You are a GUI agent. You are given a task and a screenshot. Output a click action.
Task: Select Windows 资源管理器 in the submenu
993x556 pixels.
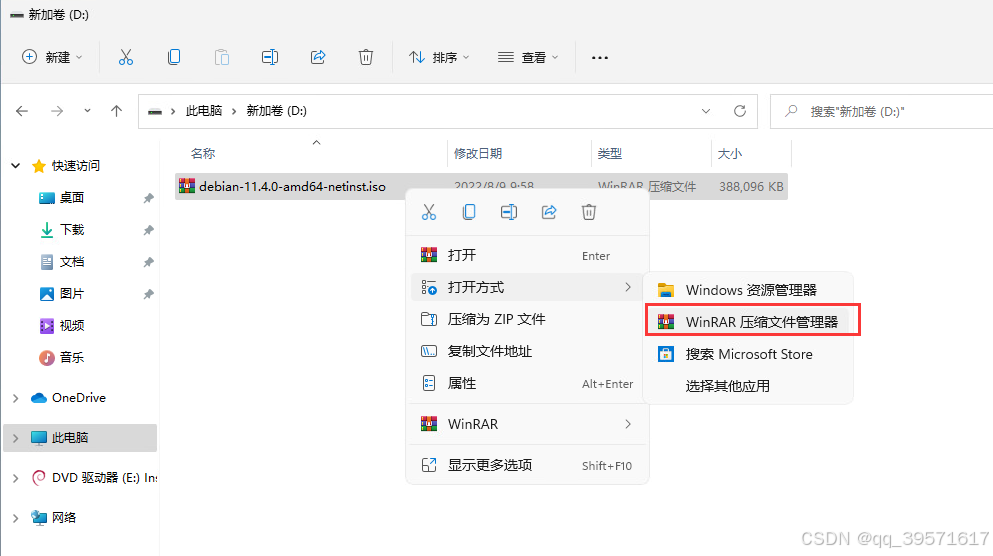[748, 290]
